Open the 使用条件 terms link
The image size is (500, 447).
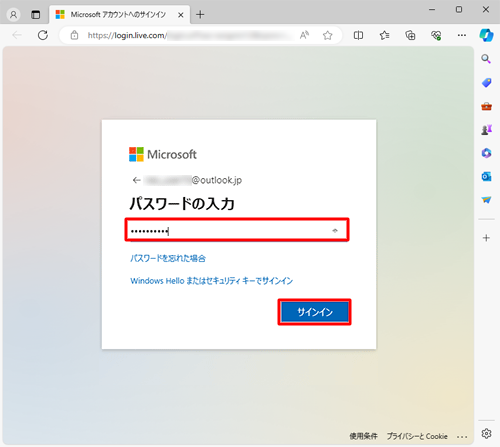pyautogui.click(x=363, y=436)
